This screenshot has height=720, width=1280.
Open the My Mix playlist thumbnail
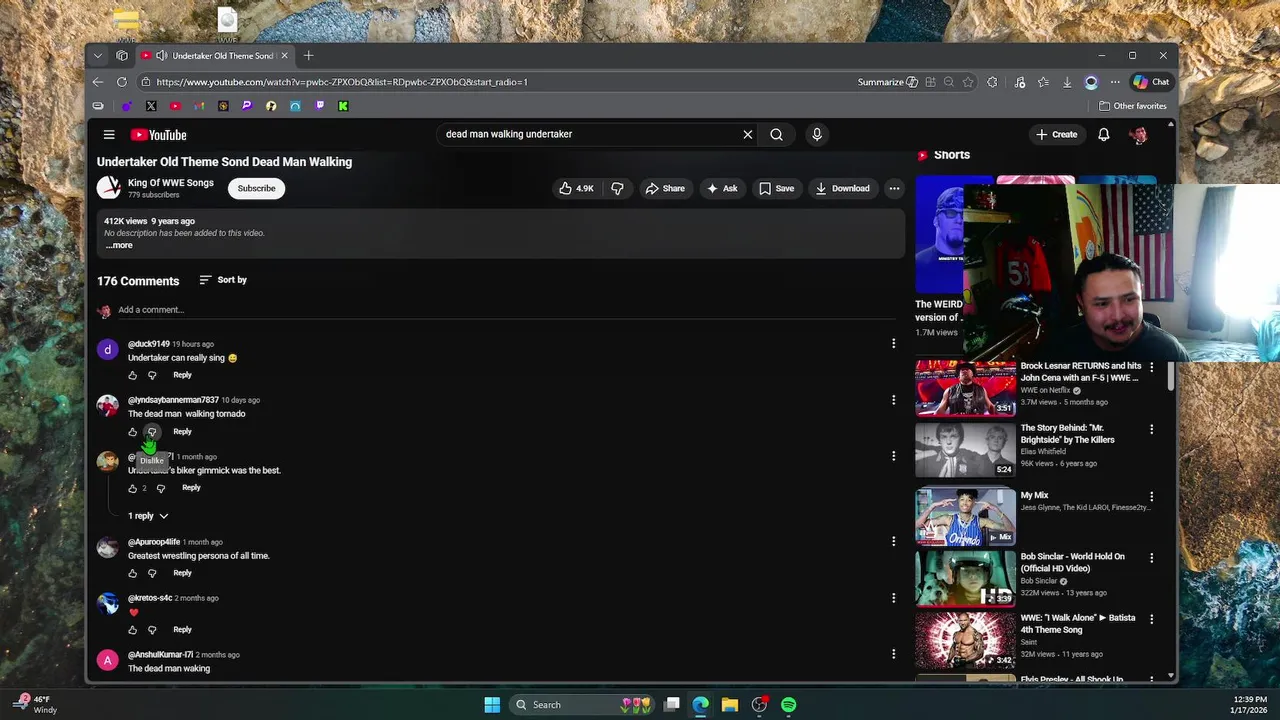(x=965, y=515)
